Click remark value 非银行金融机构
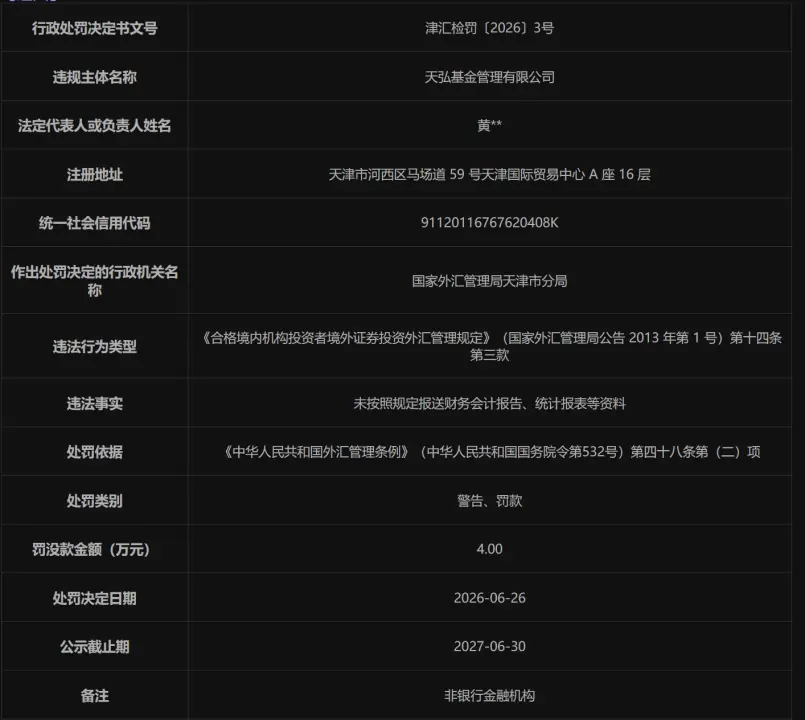This screenshot has width=805, height=720. [489, 696]
